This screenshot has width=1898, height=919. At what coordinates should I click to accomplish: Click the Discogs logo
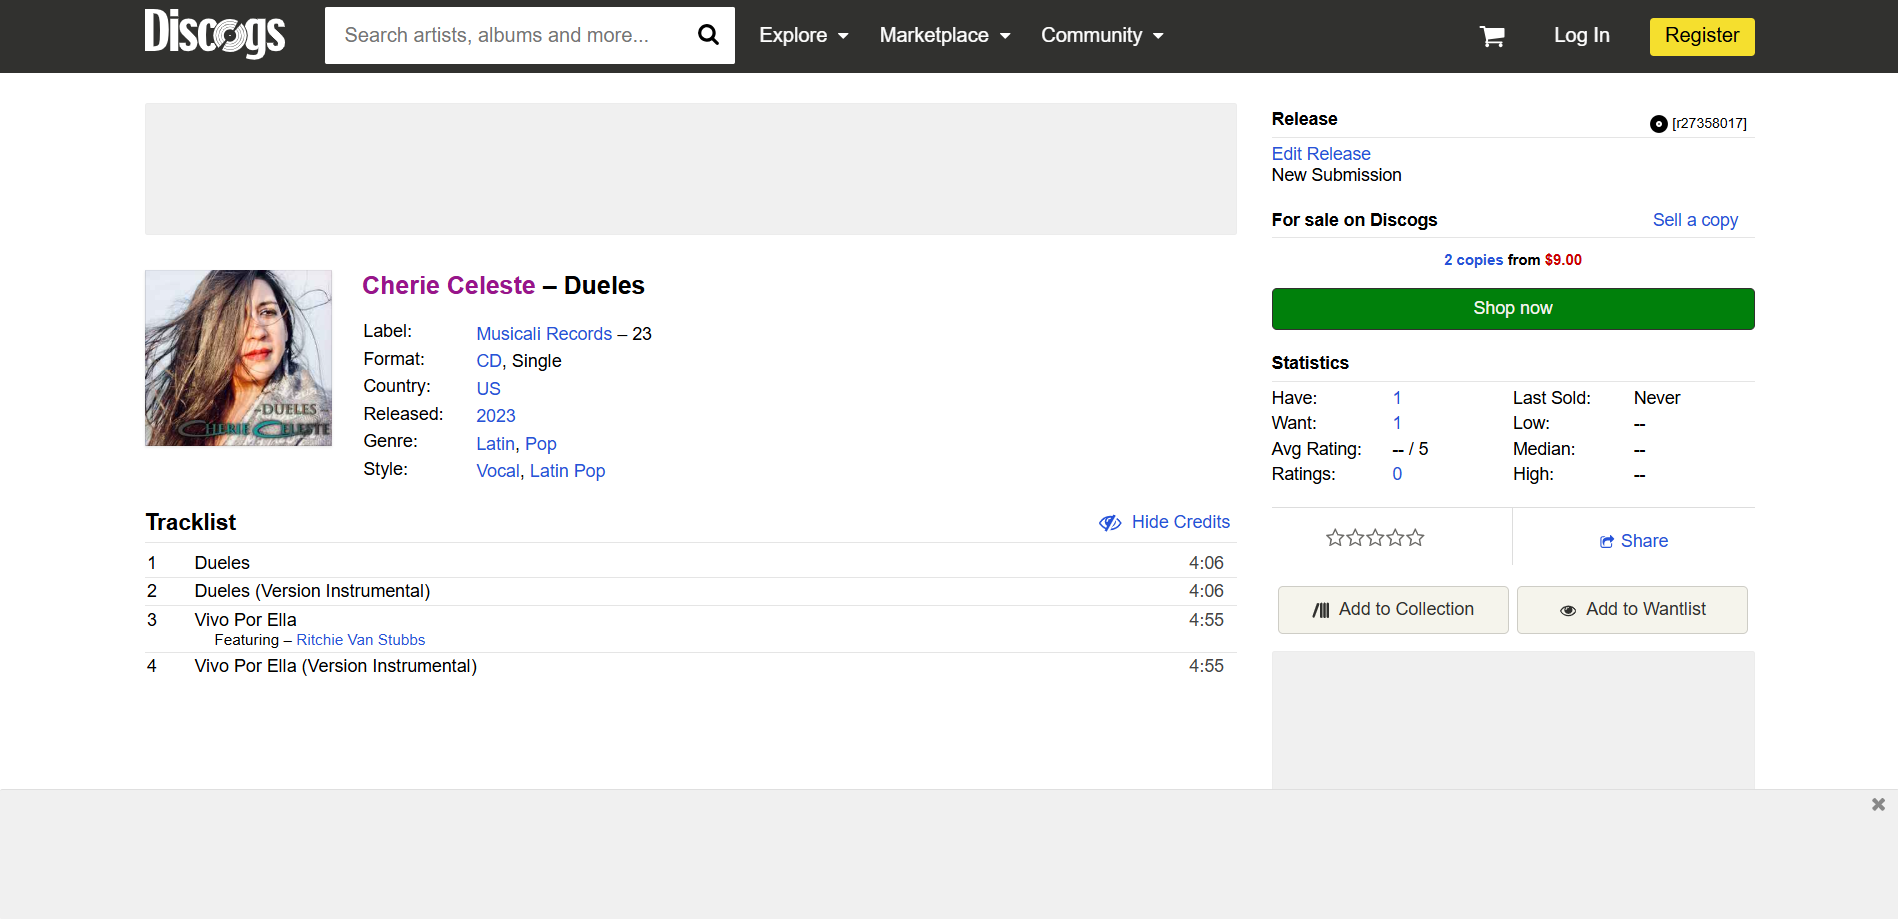[x=215, y=34]
